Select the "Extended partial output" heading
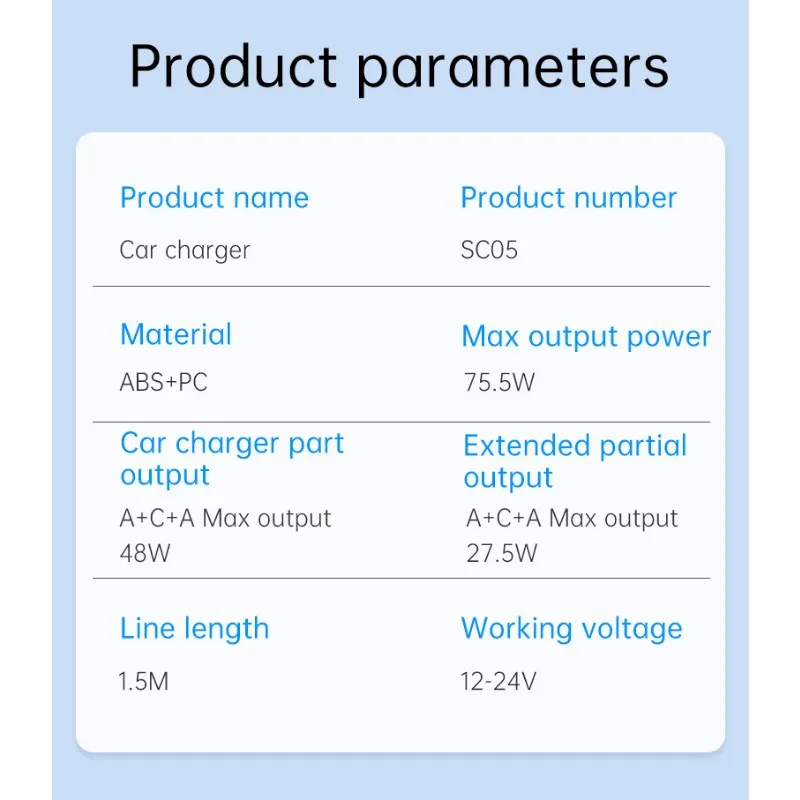800x800 pixels. (x=575, y=461)
